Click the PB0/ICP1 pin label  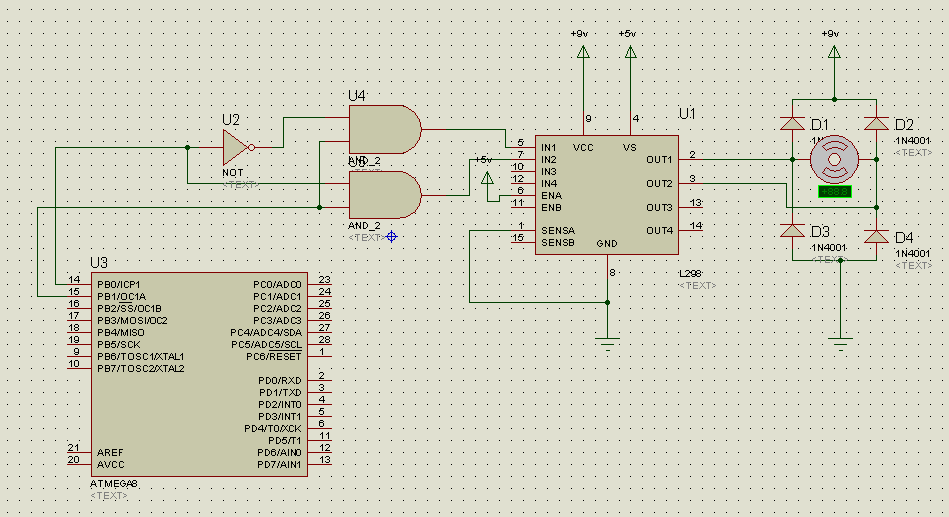[x=119, y=285]
